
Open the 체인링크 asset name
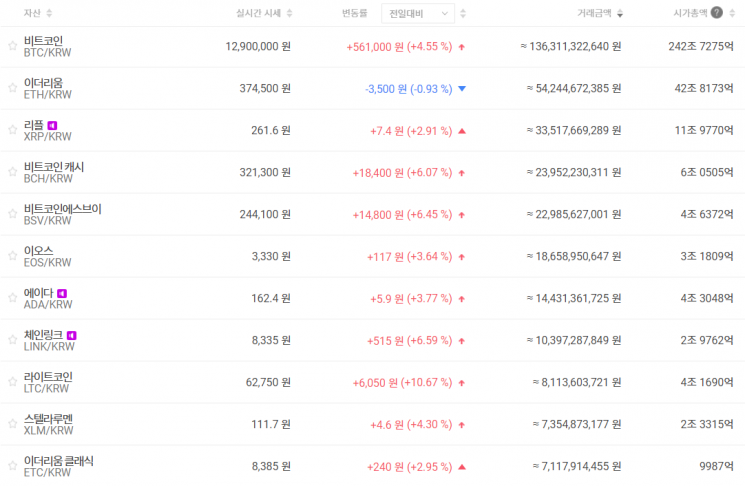click(43, 334)
